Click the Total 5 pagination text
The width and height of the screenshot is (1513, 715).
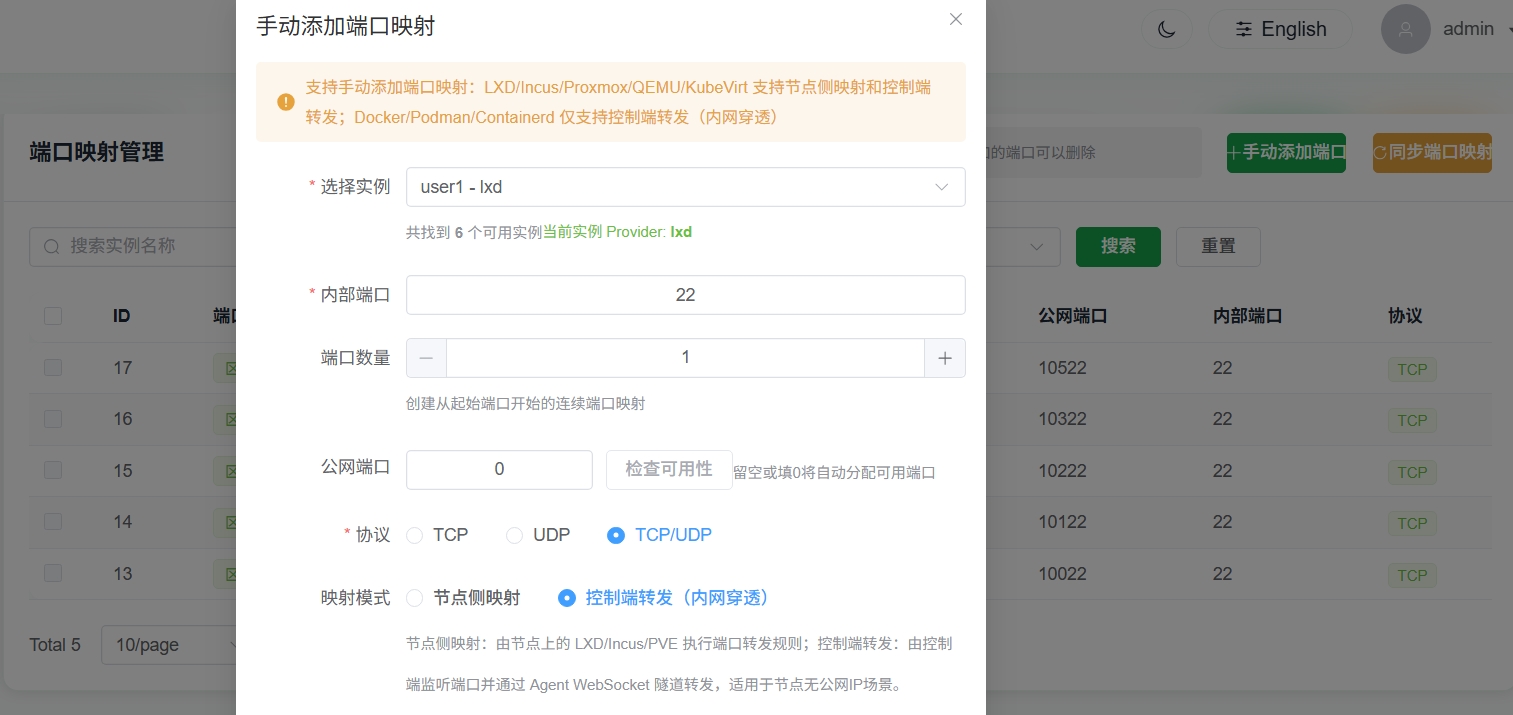coord(55,645)
